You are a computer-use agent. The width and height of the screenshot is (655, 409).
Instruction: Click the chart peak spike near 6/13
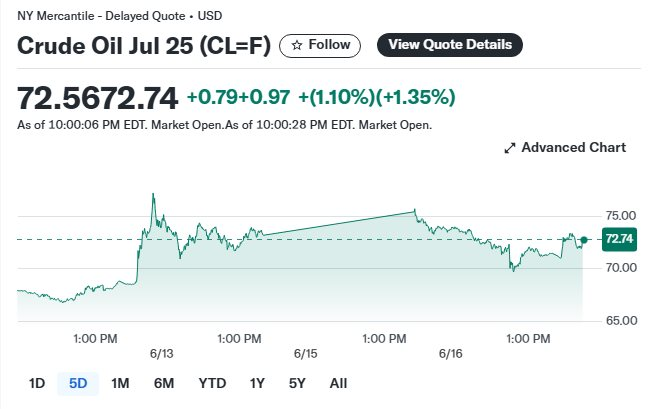point(152,195)
